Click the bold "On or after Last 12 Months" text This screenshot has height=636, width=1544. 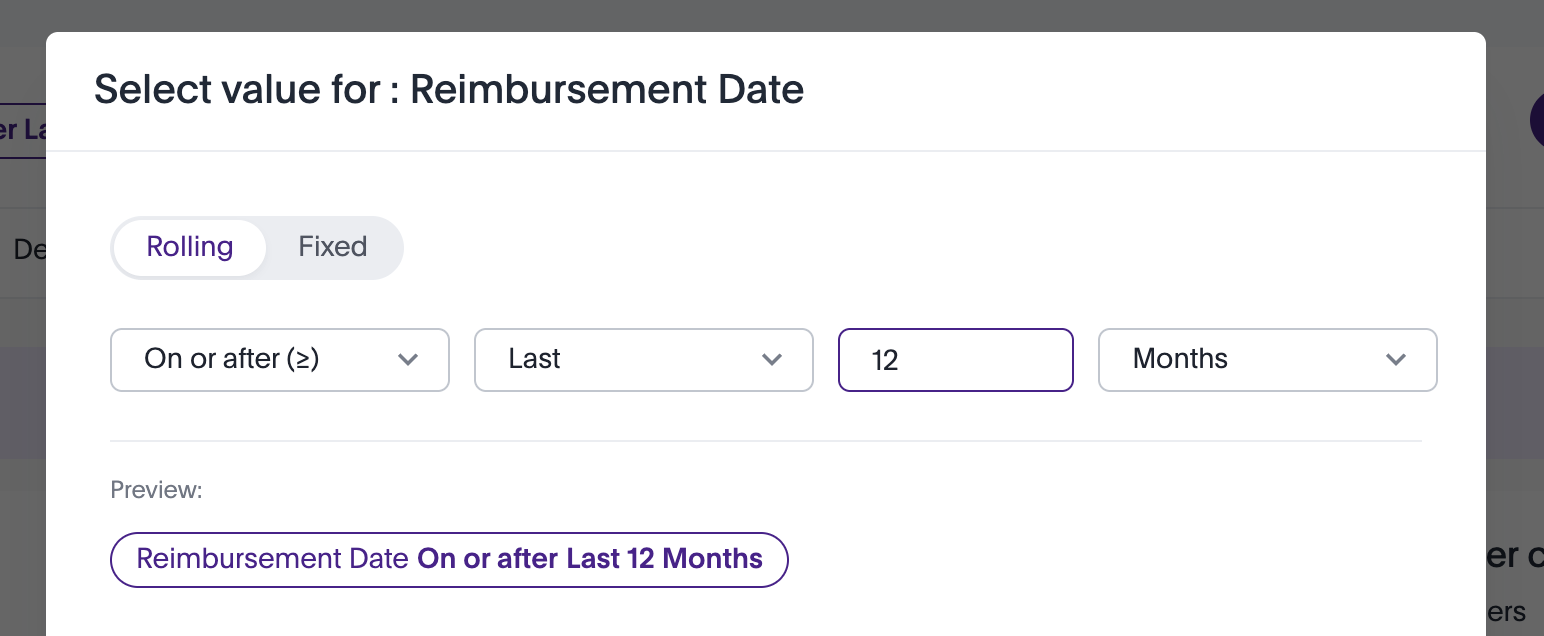coord(590,559)
